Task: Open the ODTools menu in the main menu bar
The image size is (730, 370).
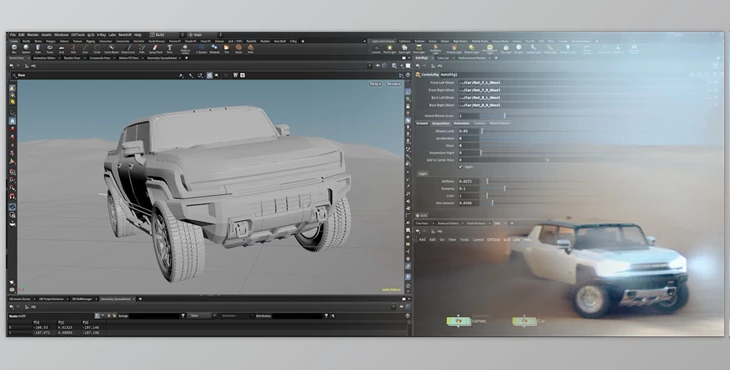Action: 78,35
